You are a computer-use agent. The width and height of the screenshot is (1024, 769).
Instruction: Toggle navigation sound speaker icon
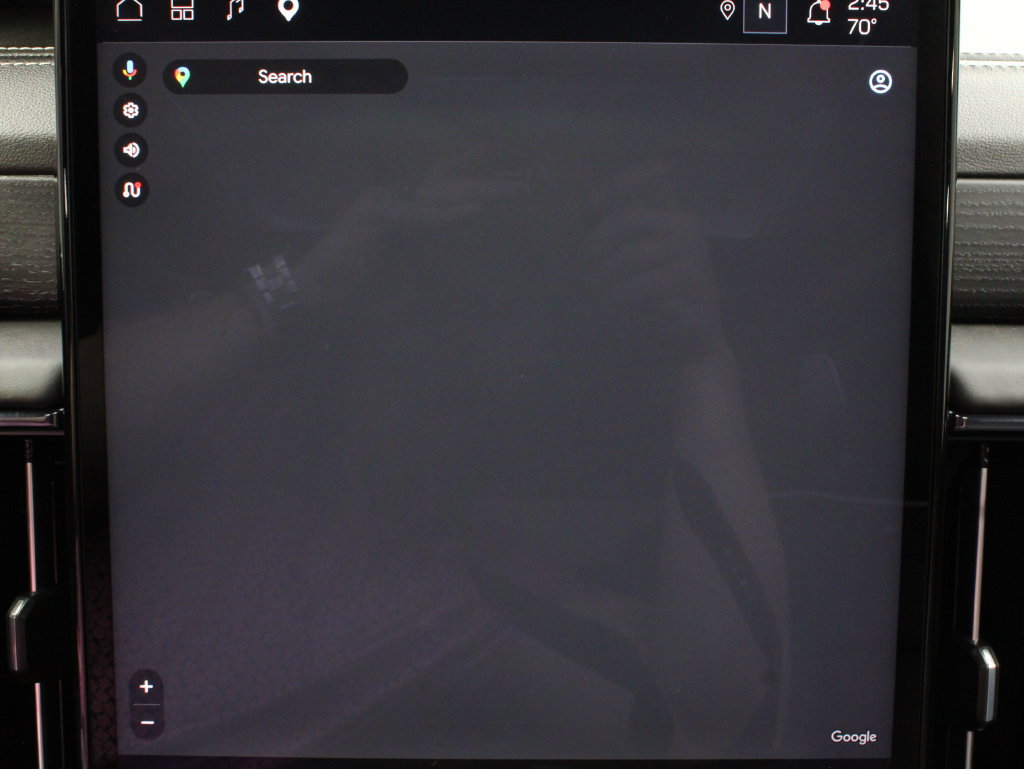click(131, 150)
